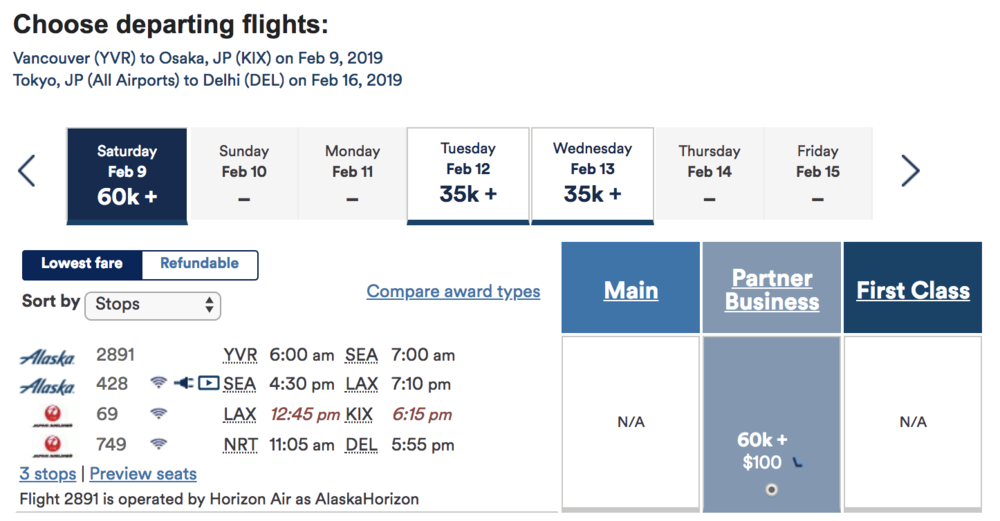Click the Wi-Fi icon on flight 428
The image size is (1000, 521).
click(x=158, y=383)
